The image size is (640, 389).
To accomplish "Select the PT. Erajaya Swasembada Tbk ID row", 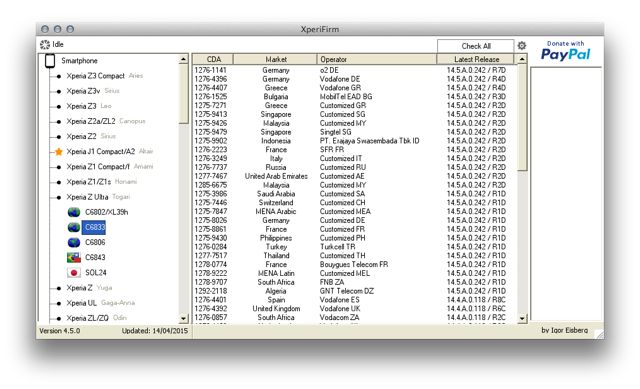I will click(354, 141).
